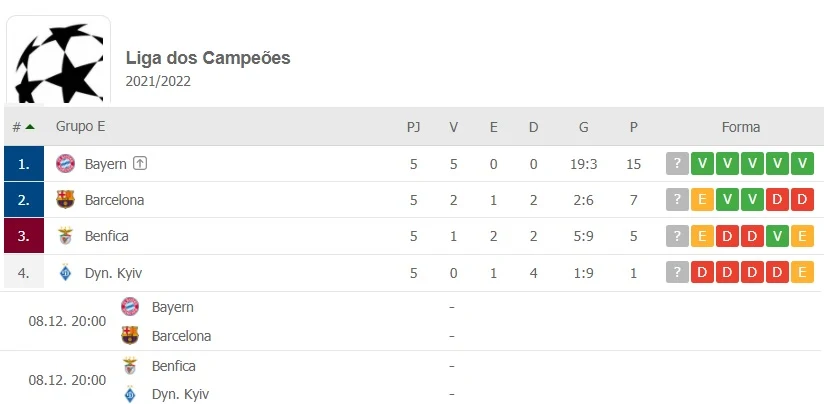The height and width of the screenshot is (404, 824).
Task: Click Benfica crest in standings row
Action: 66,236
